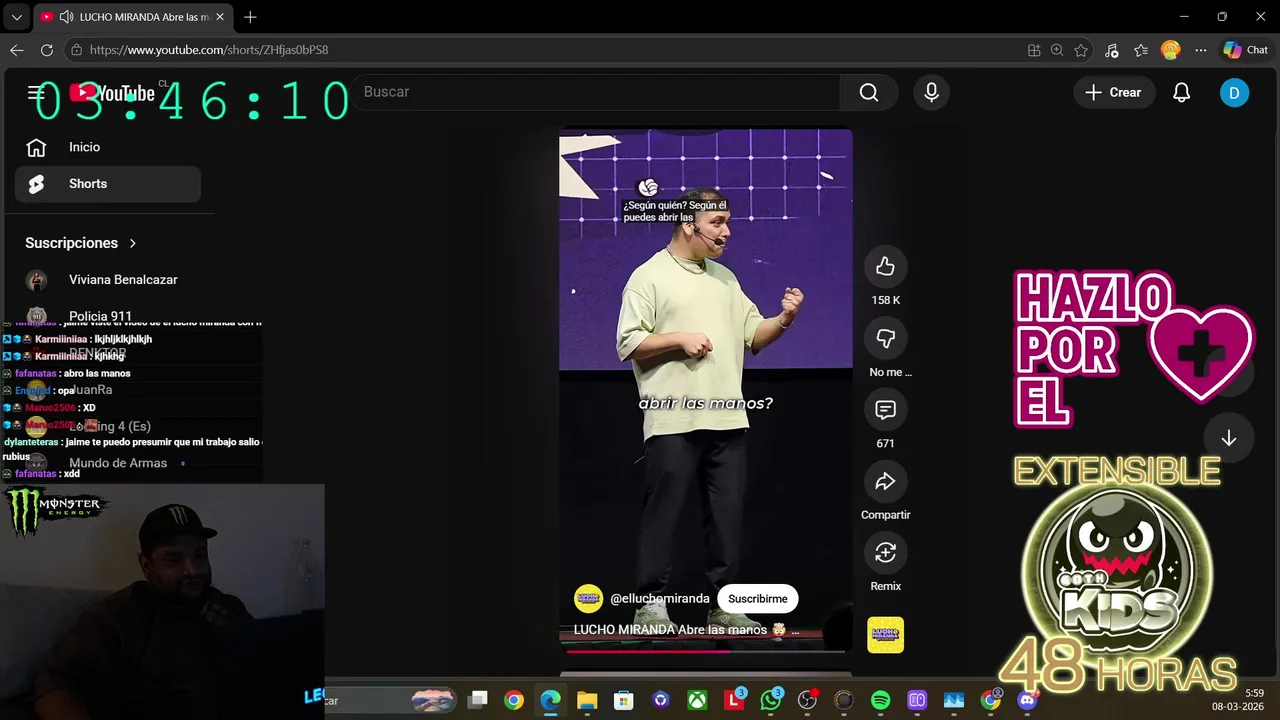
Task: Share the Short via Compartir
Action: point(885,481)
